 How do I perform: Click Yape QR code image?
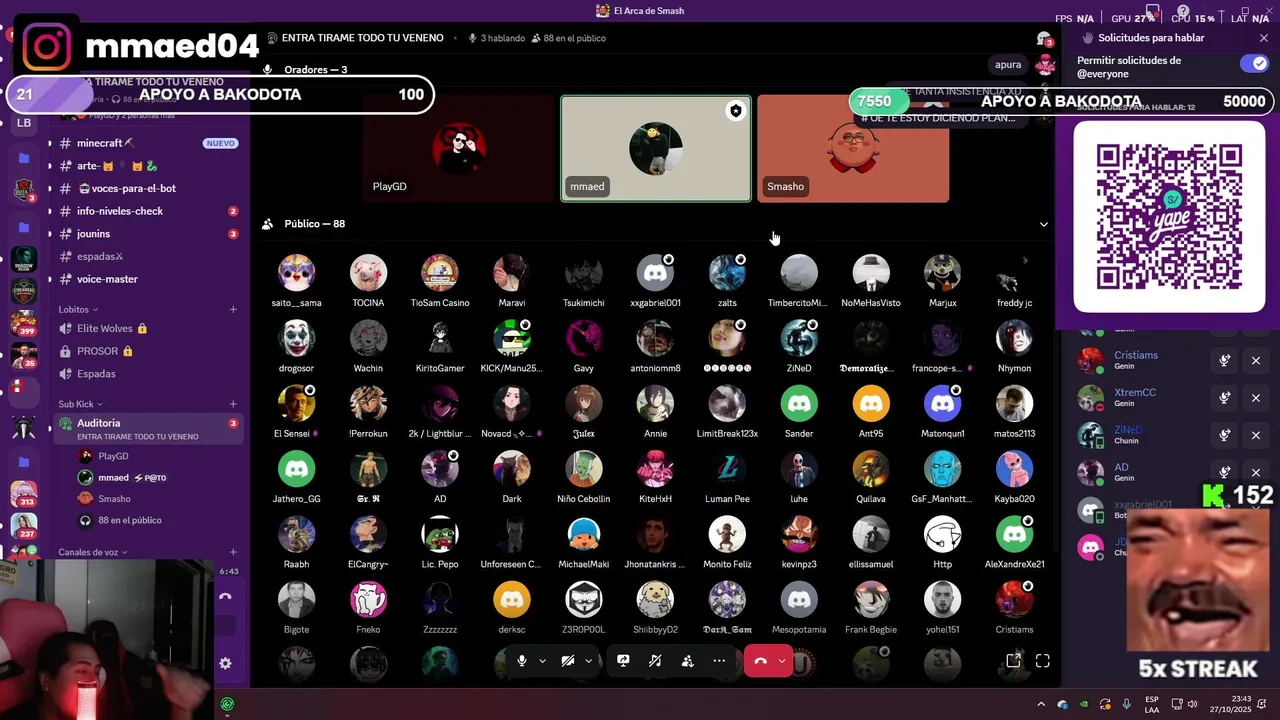pyautogui.click(x=1169, y=217)
